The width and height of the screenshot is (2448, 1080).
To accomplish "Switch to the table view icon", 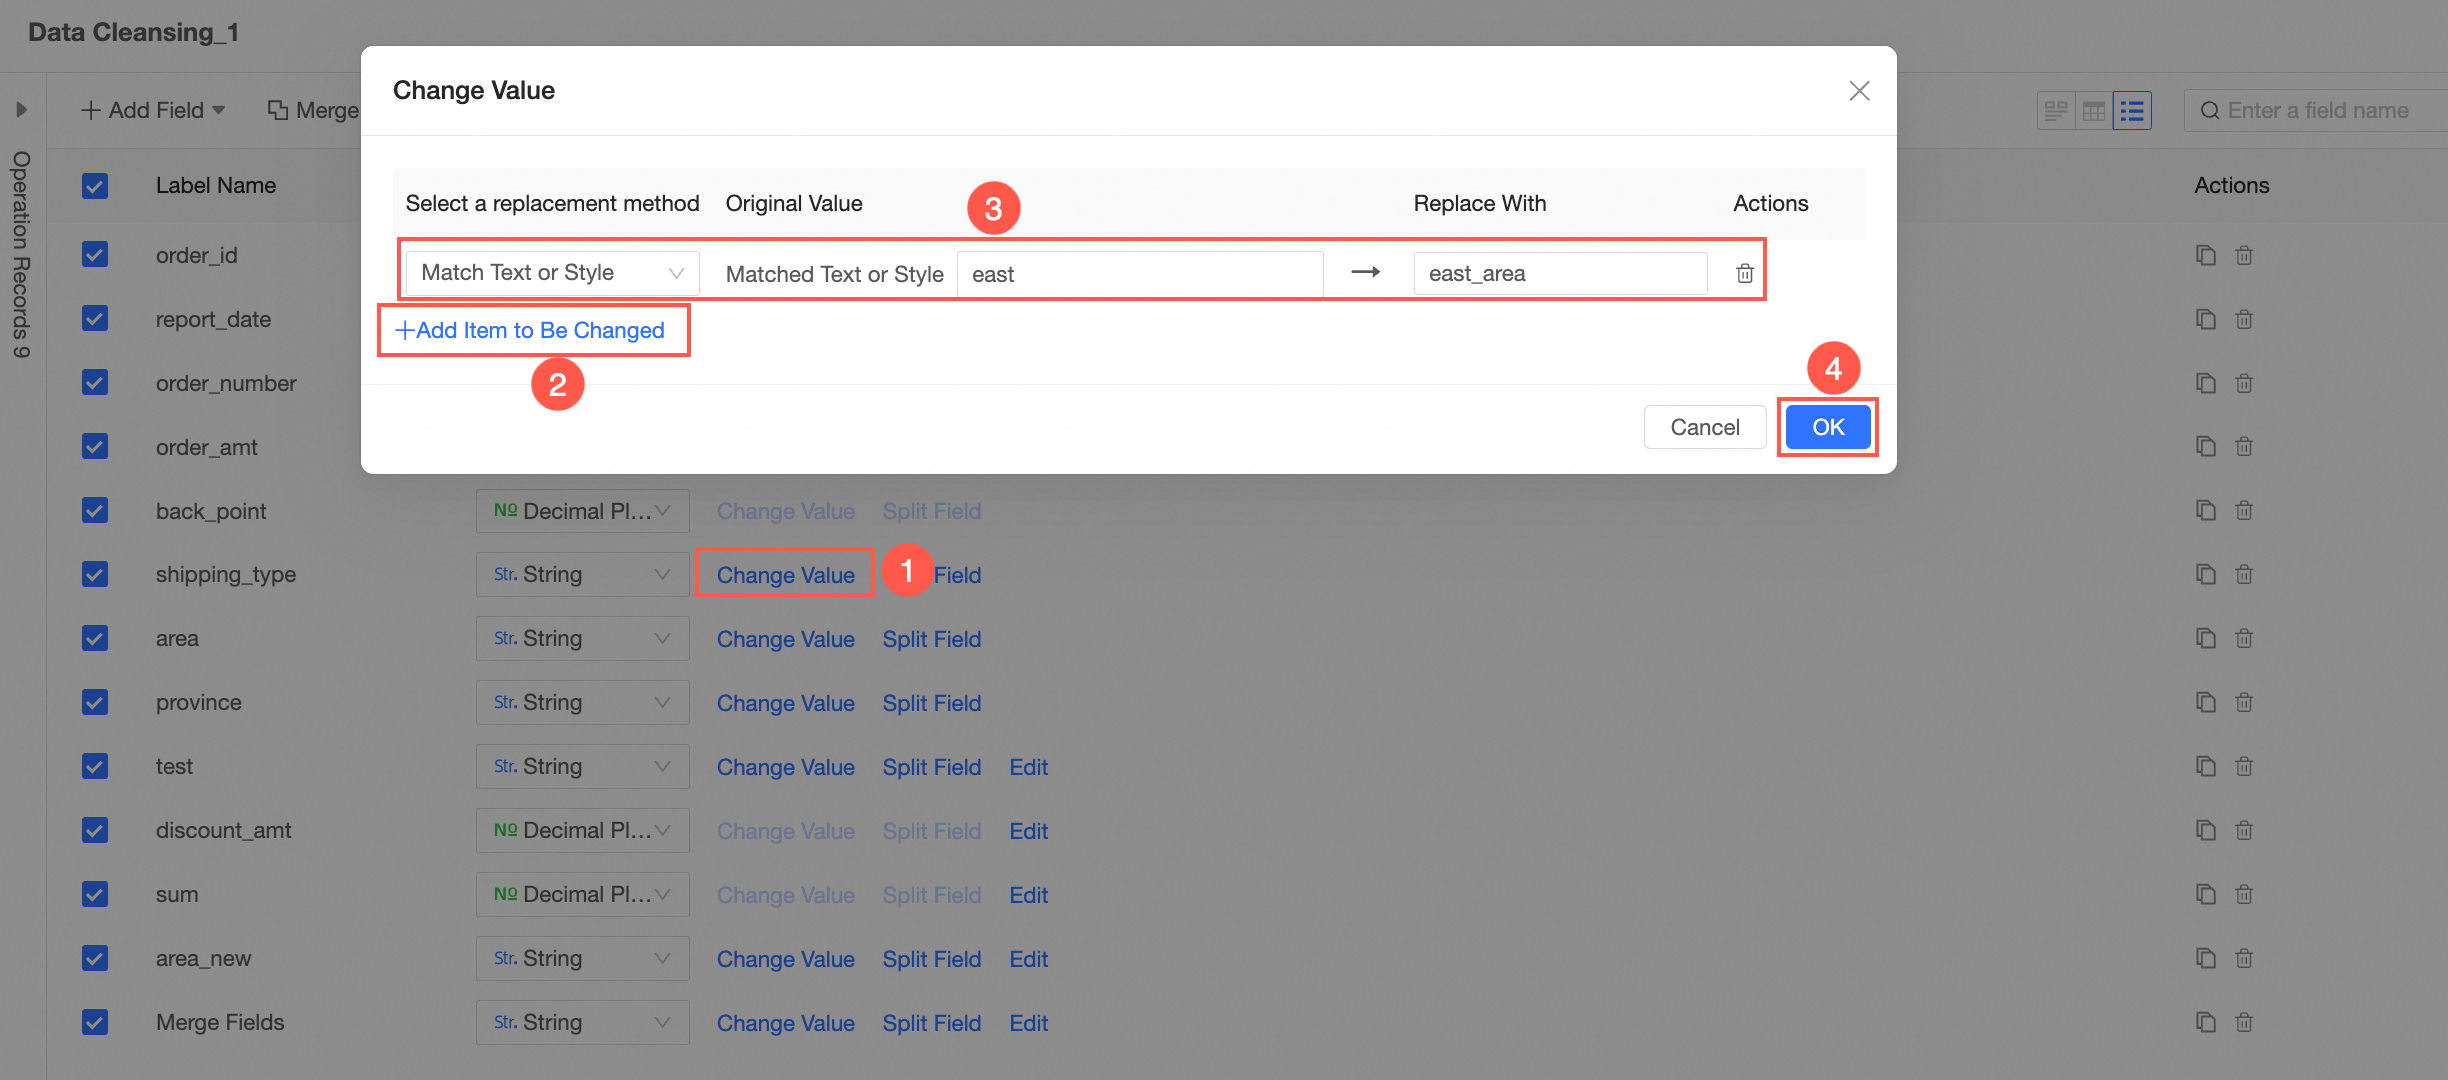I will click(2094, 111).
